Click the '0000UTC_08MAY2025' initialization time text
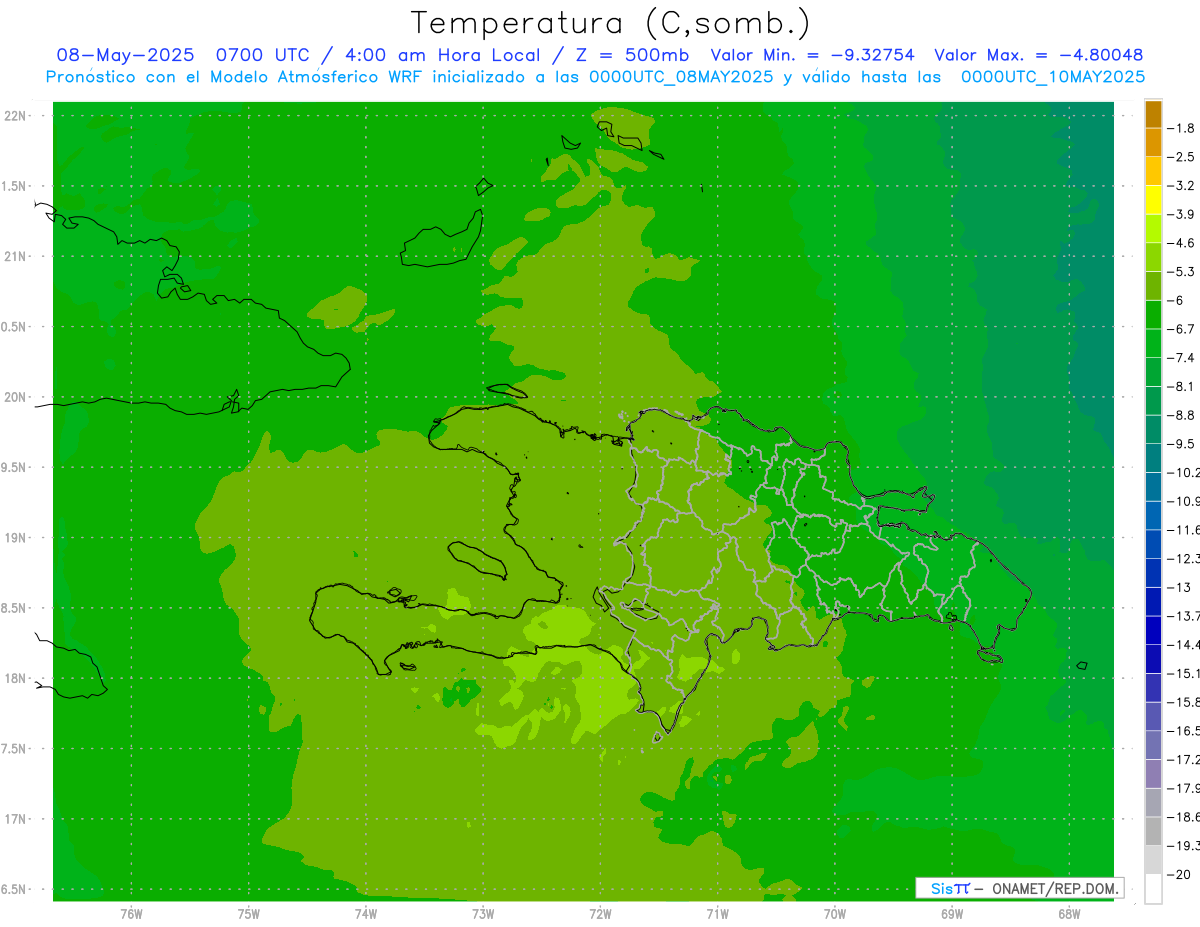 681,77
